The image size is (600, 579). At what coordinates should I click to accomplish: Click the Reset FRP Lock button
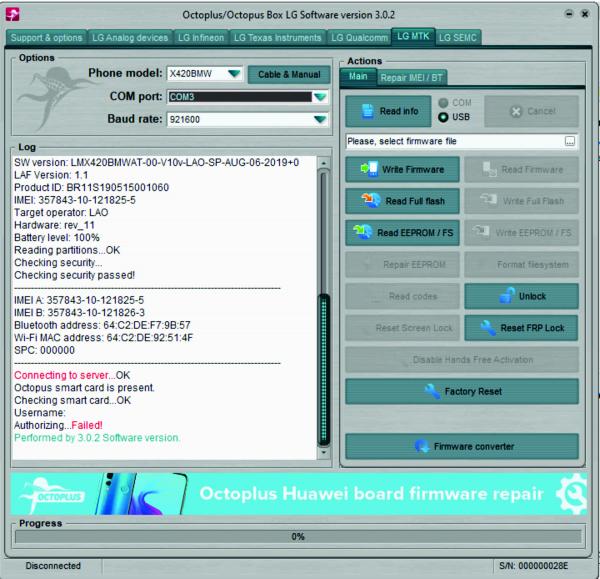coord(521,328)
